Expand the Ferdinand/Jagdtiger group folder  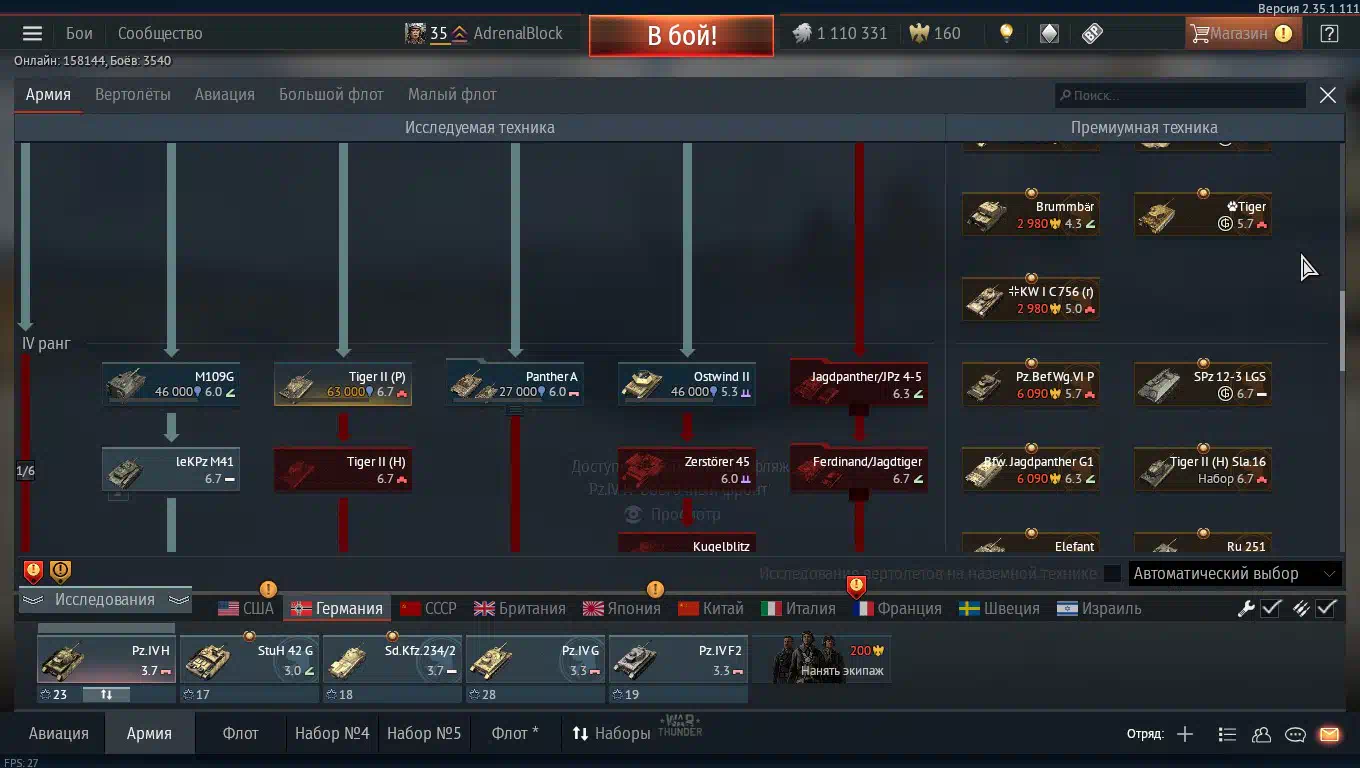click(859, 469)
